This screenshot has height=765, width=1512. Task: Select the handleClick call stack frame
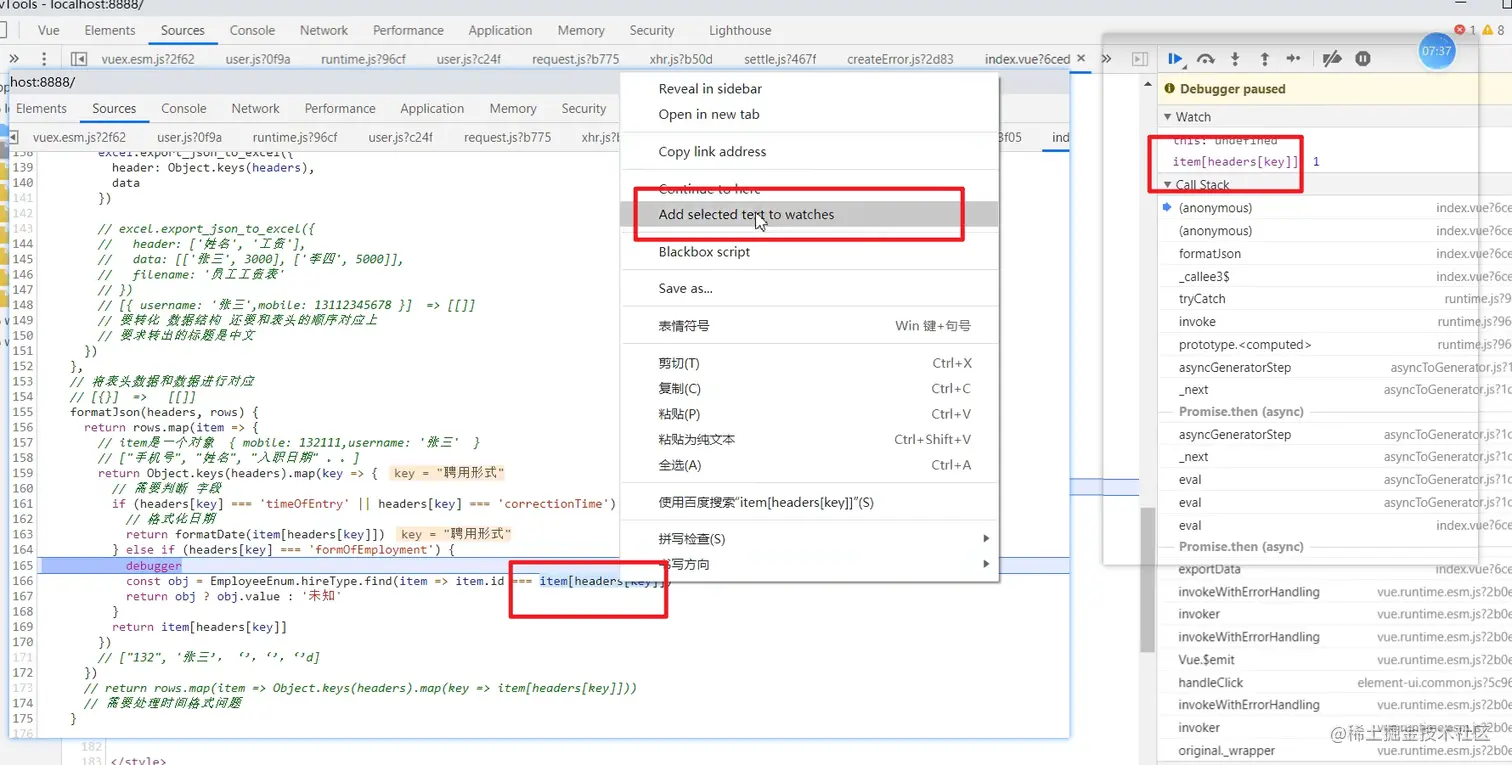click(1210, 683)
